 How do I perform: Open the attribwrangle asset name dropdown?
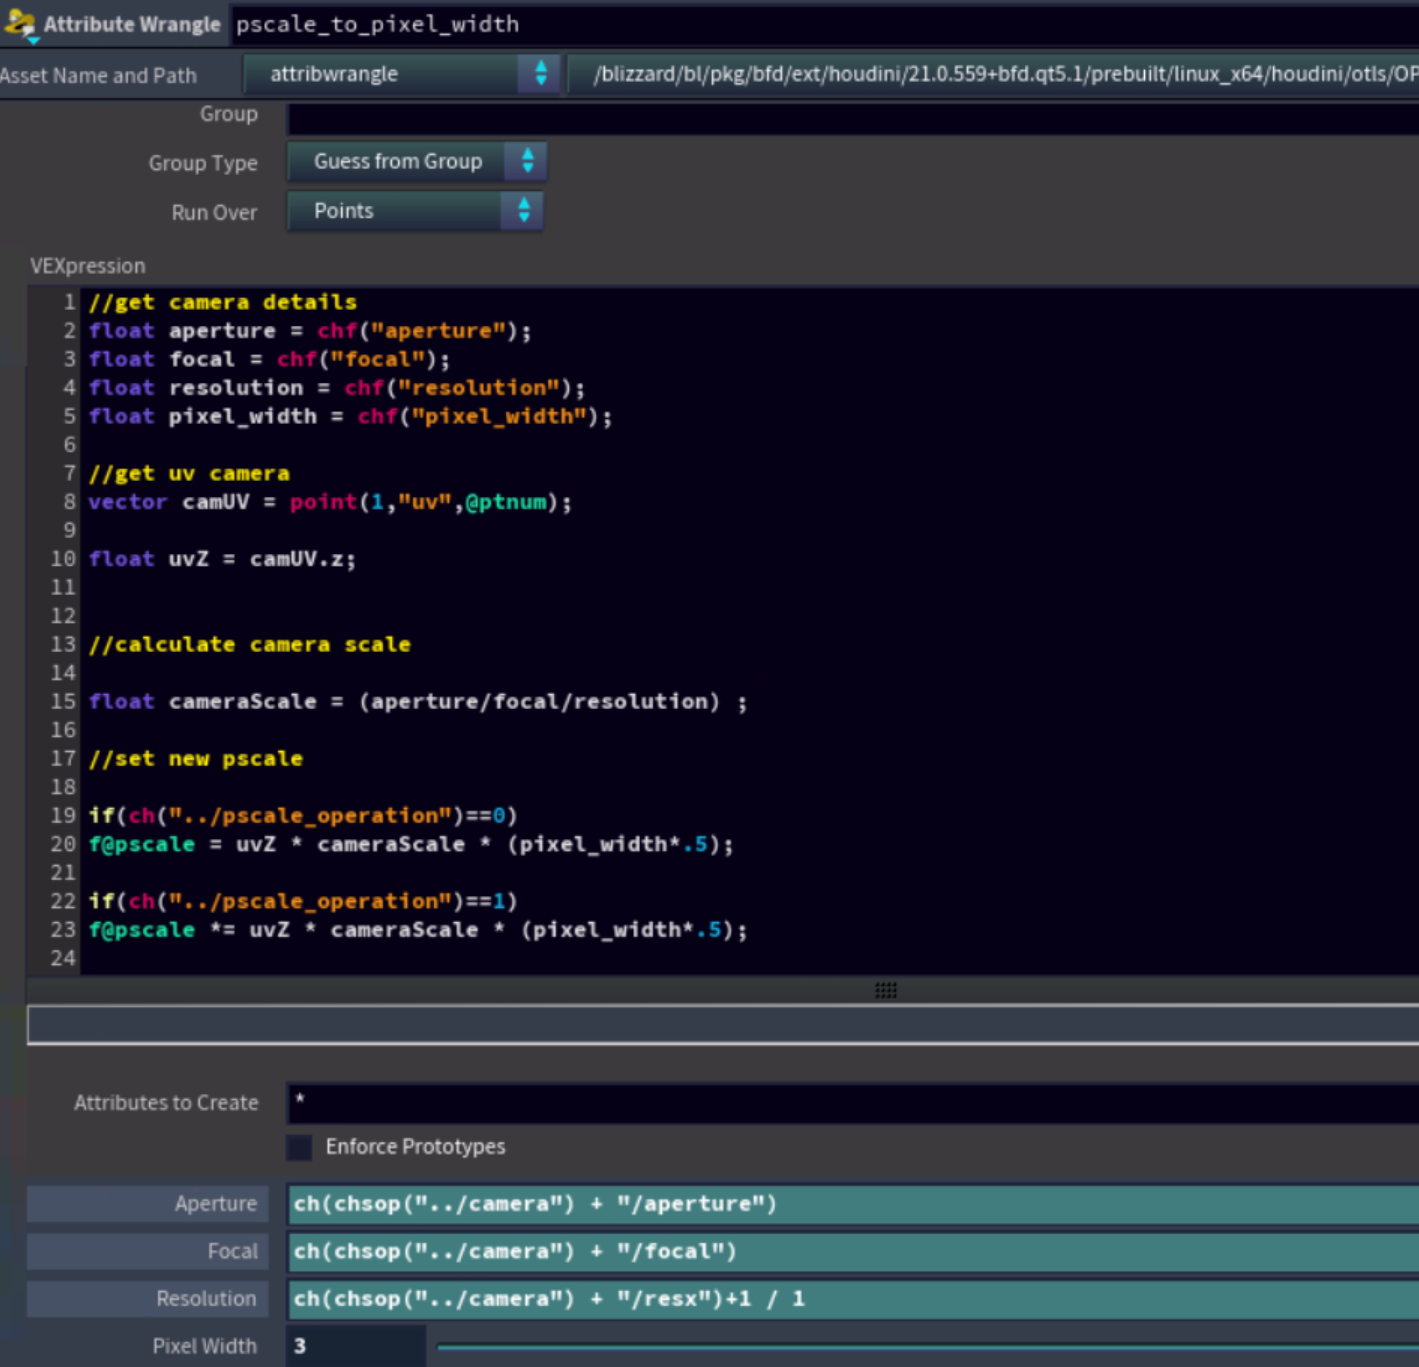click(402, 74)
